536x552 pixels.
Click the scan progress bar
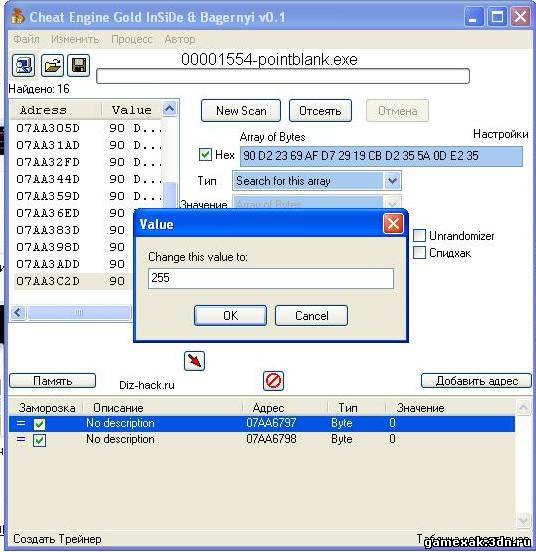pos(283,76)
